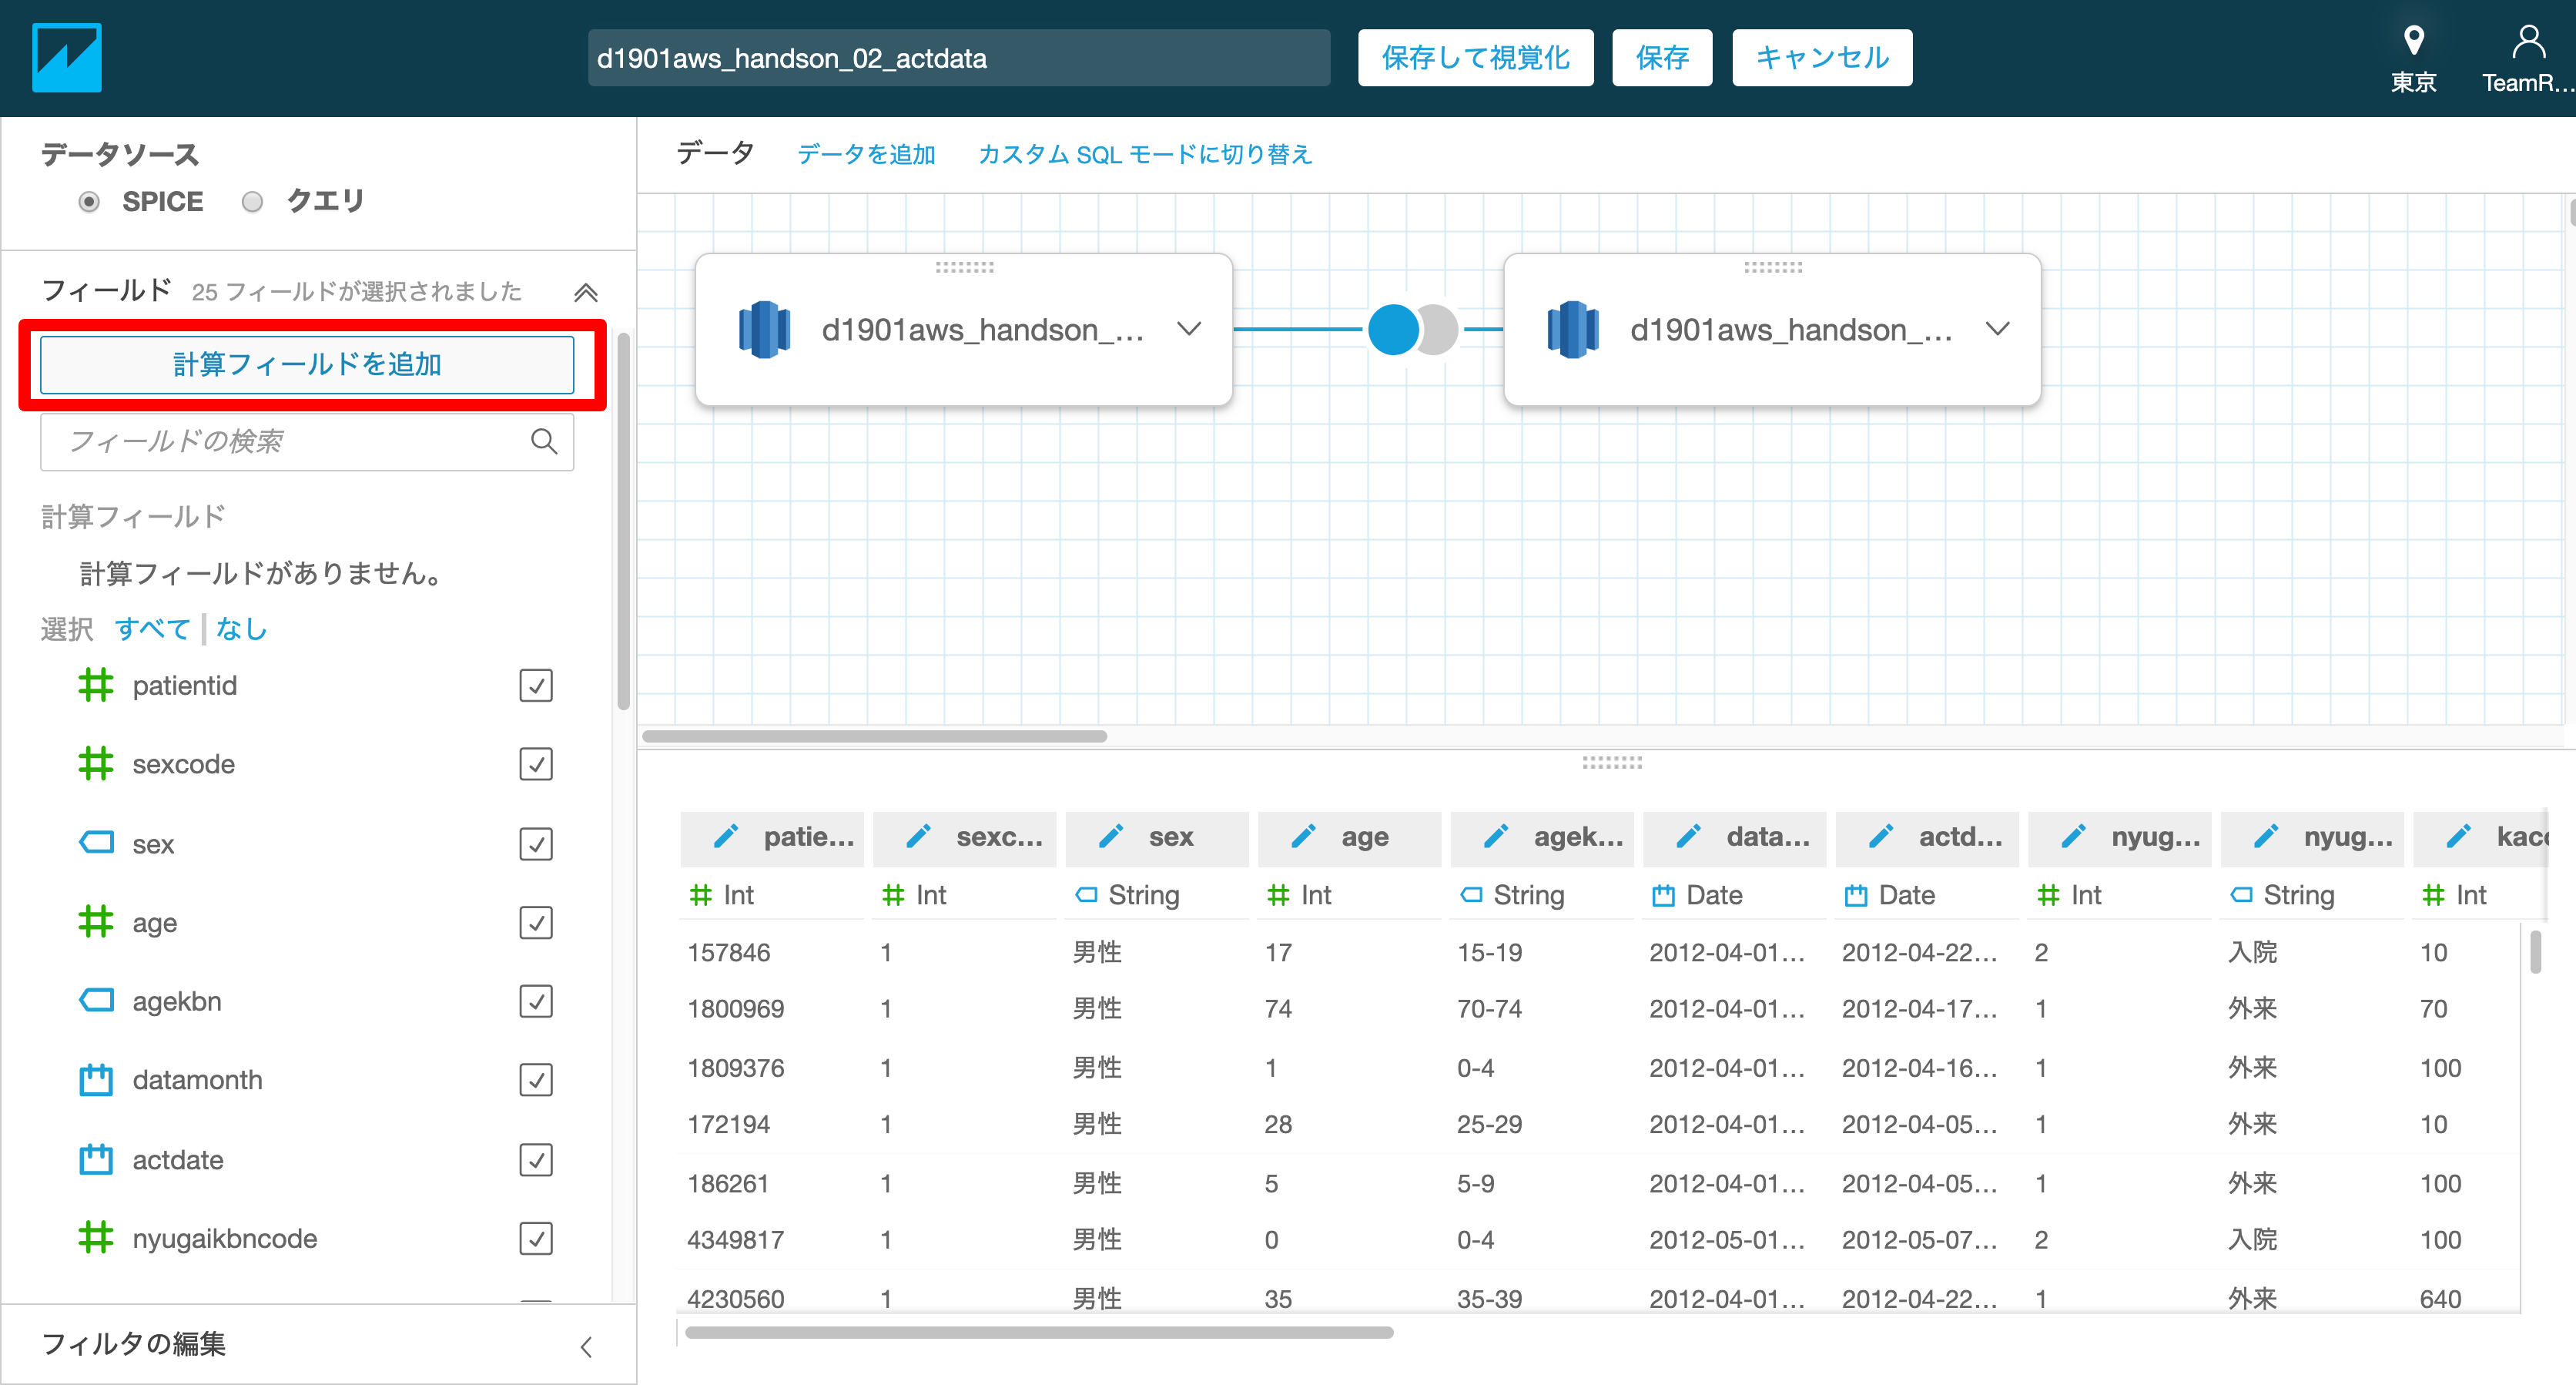Click the 保存 button

tap(1662, 58)
